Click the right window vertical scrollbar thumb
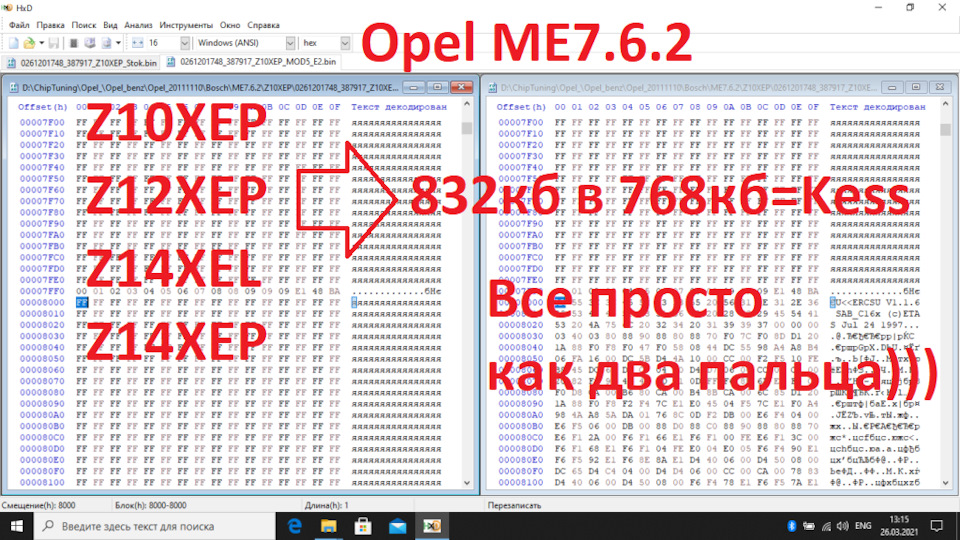960x540 pixels. coord(946,130)
